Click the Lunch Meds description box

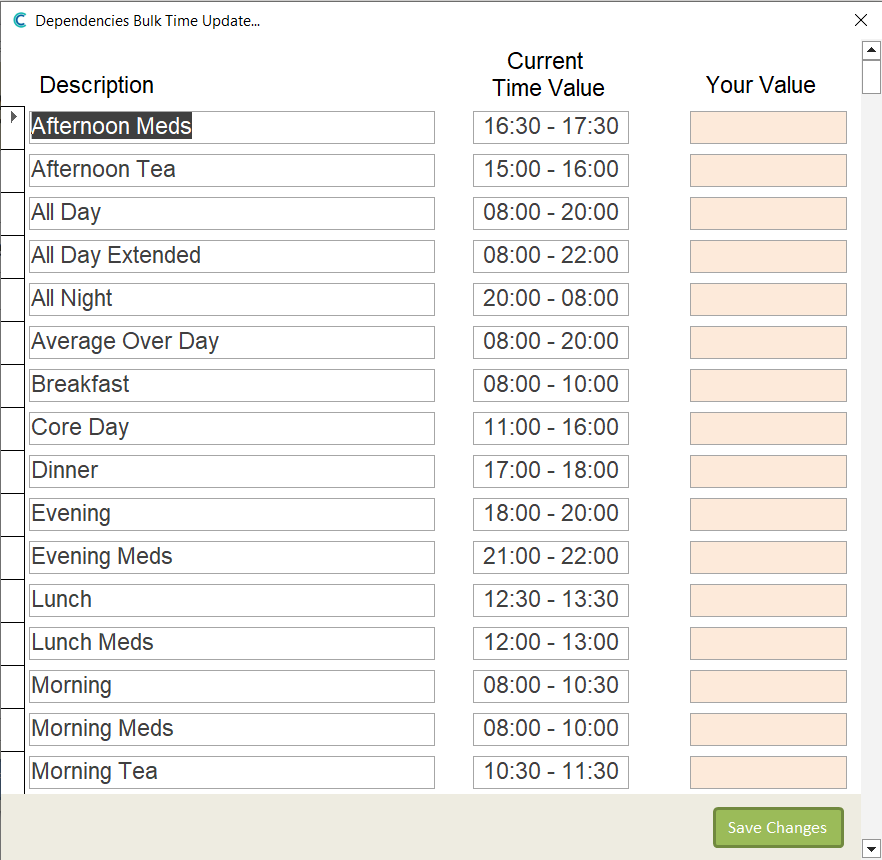[232, 643]
